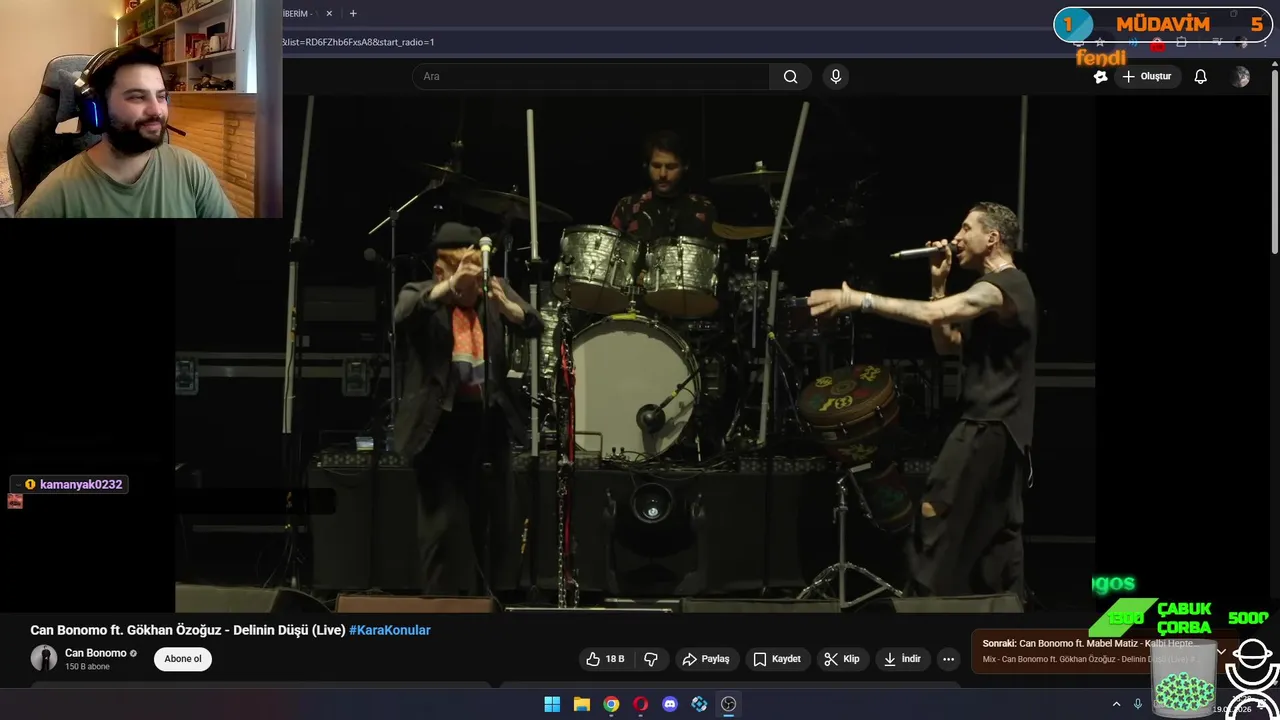
Task: Open a new browser tab
Action: pyautogui.click(x=353, y=14)
